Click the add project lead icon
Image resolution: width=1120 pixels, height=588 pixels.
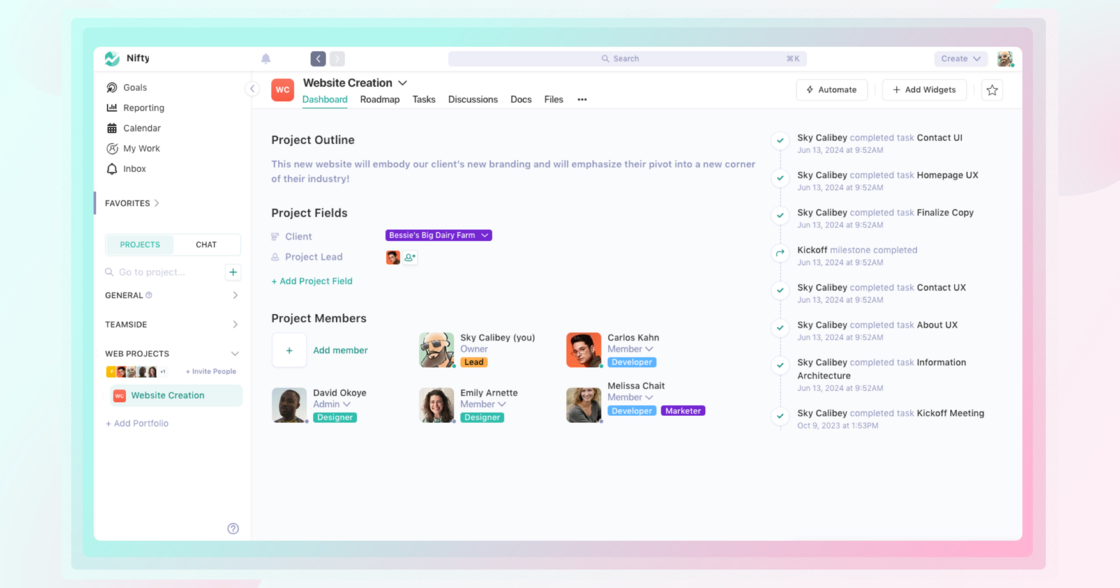click(410, 258)
